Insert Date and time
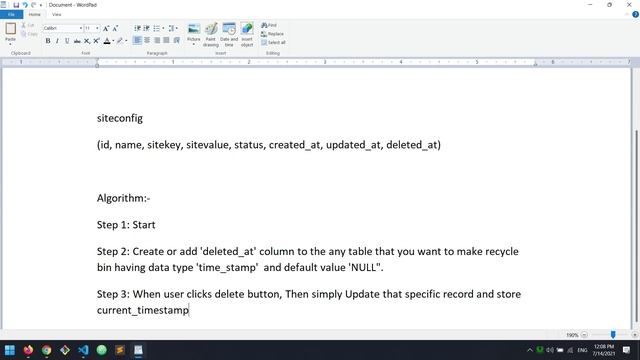 pyautogui.click(x=229, y=34)
